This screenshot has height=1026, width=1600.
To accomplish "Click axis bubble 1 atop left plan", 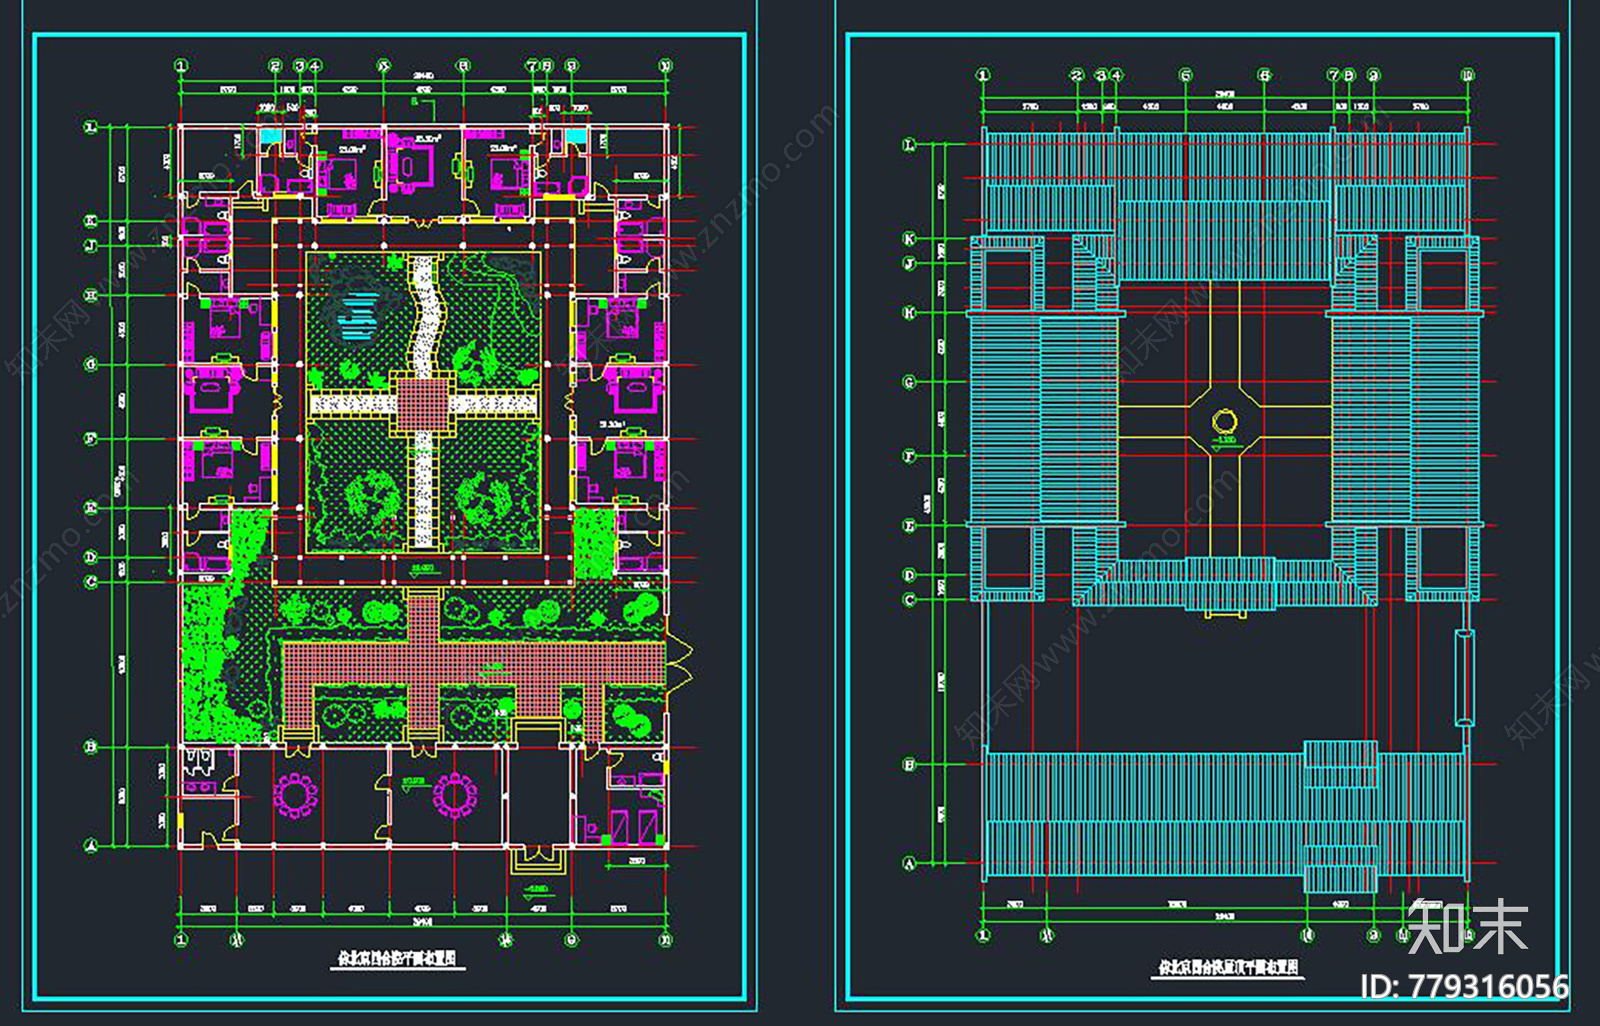I will tap(181, 66).
